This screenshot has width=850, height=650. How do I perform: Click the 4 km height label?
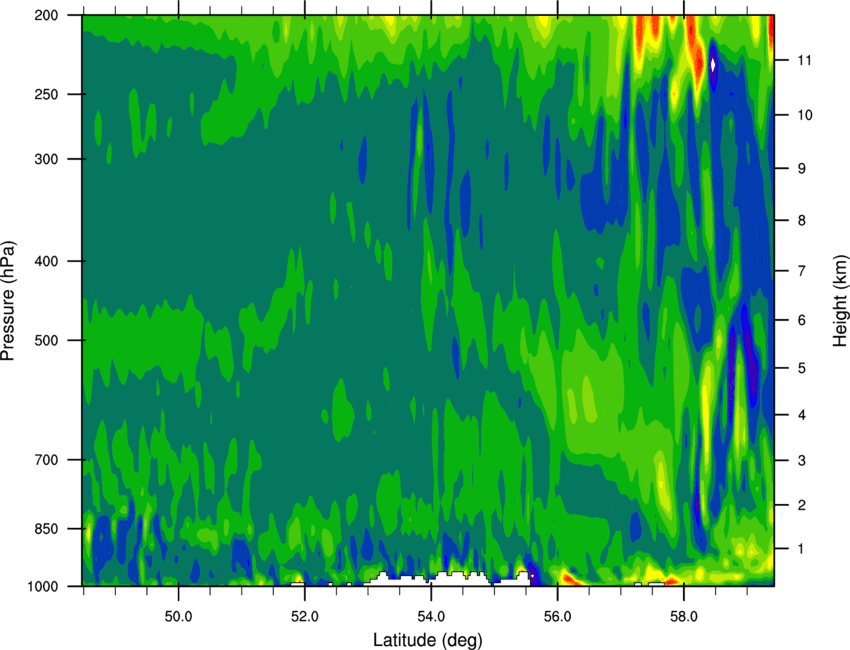click(x=802, y=415)
